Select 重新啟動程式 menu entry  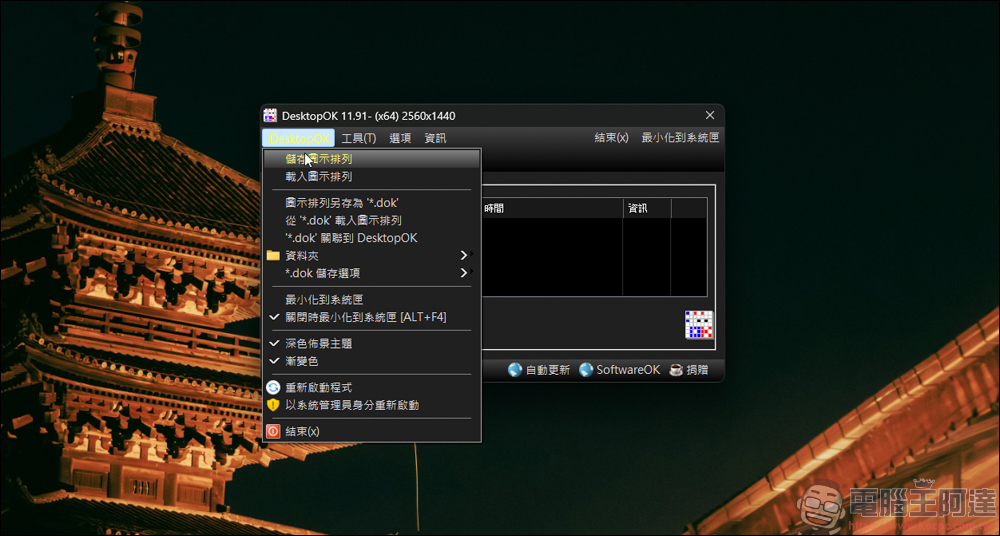(x=372, y=387)
